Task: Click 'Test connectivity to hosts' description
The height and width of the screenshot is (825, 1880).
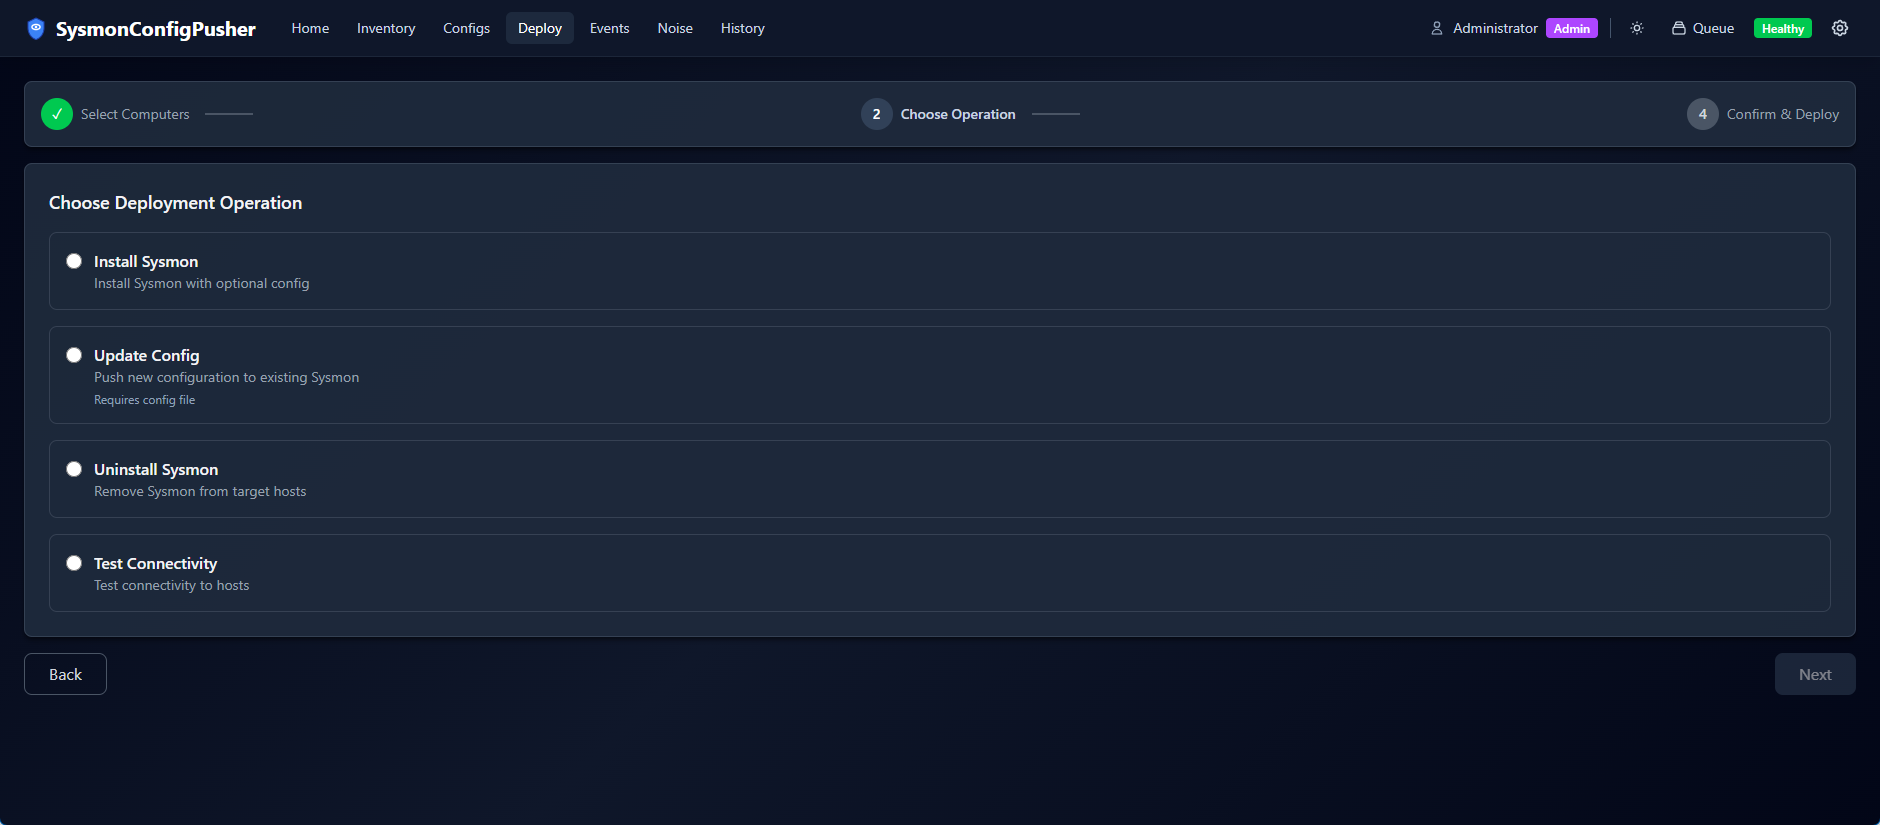Action: coord(172,585)
